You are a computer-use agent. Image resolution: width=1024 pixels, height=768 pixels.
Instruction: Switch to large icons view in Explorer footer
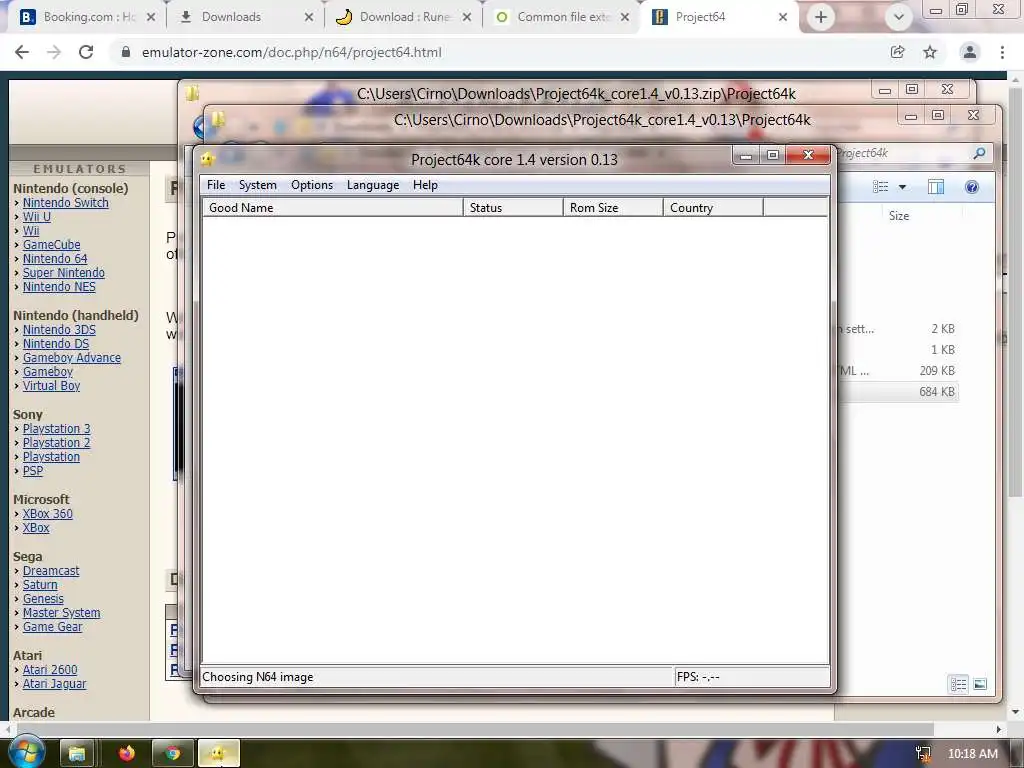[980, 684]
